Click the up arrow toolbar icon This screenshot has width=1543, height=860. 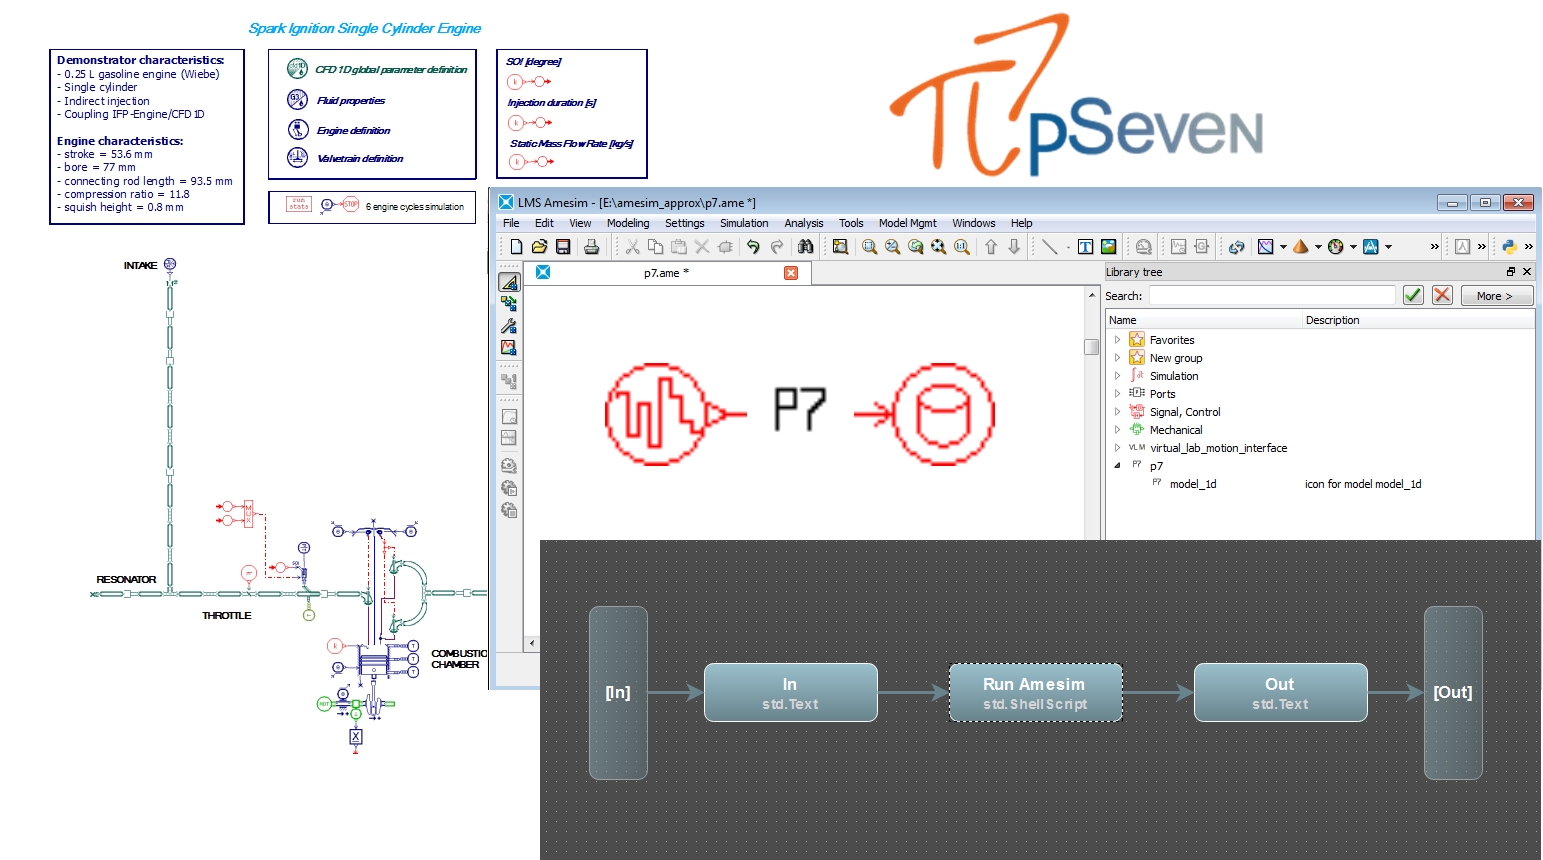click(x=991, y=247)
